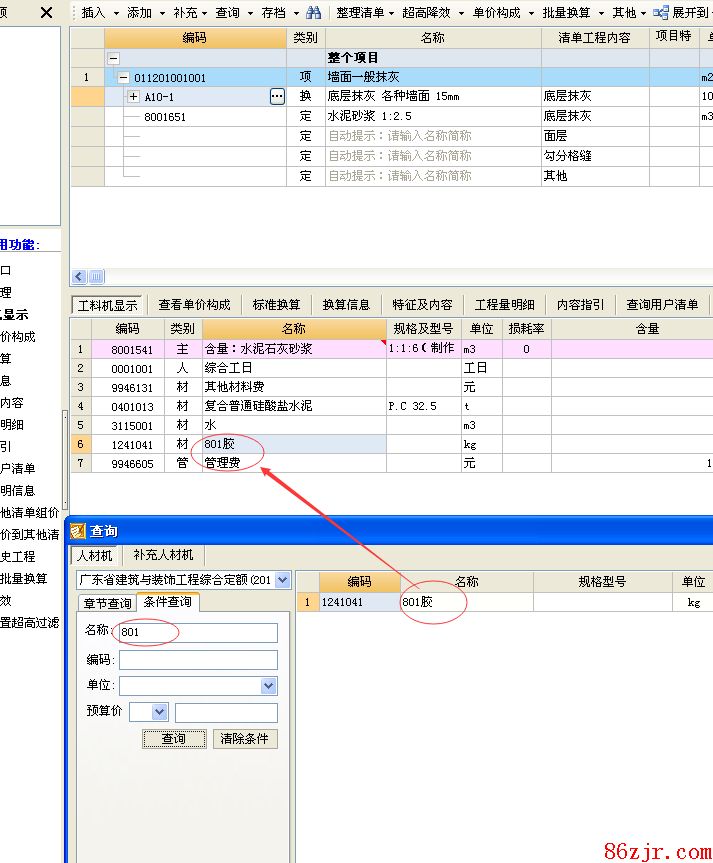Open the 预算价 comparison operator dropdown

click(x=159, y=711)
